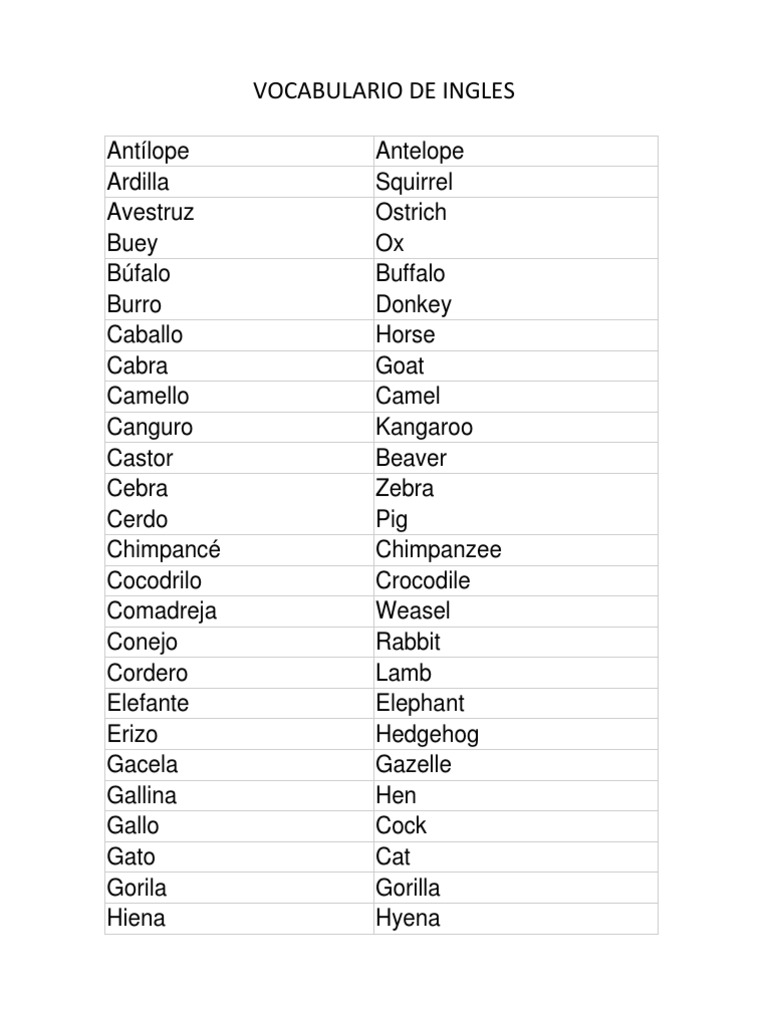
Task: Click the word 'Donkey'
Action: coord(414,304)
